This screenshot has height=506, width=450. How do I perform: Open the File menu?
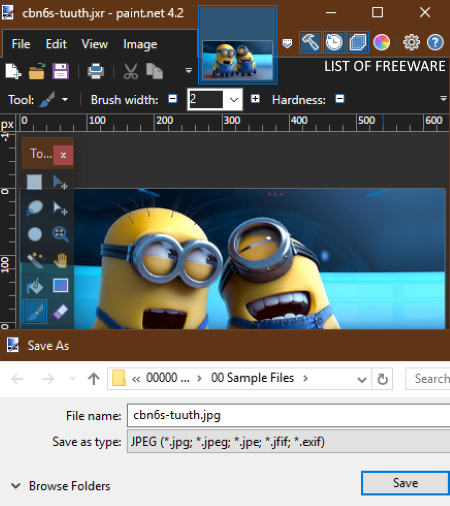pos(21,44)
